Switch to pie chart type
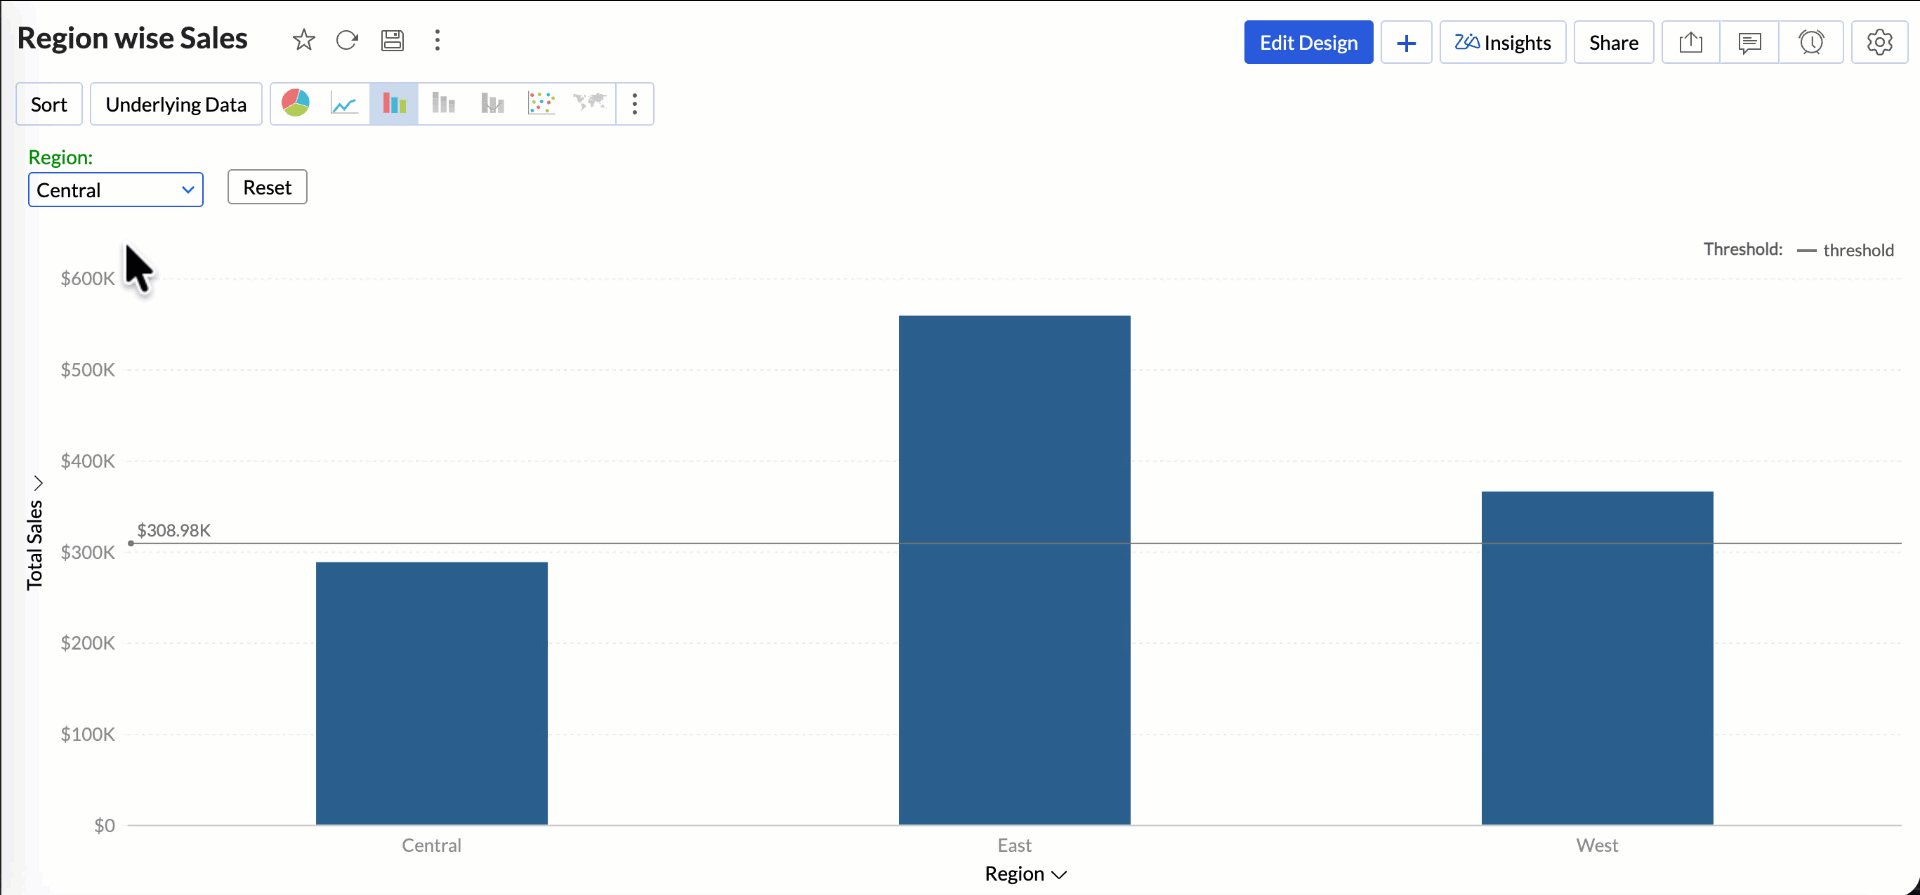The height and width of the screenshot is (895, 1920). click(296, 103)
